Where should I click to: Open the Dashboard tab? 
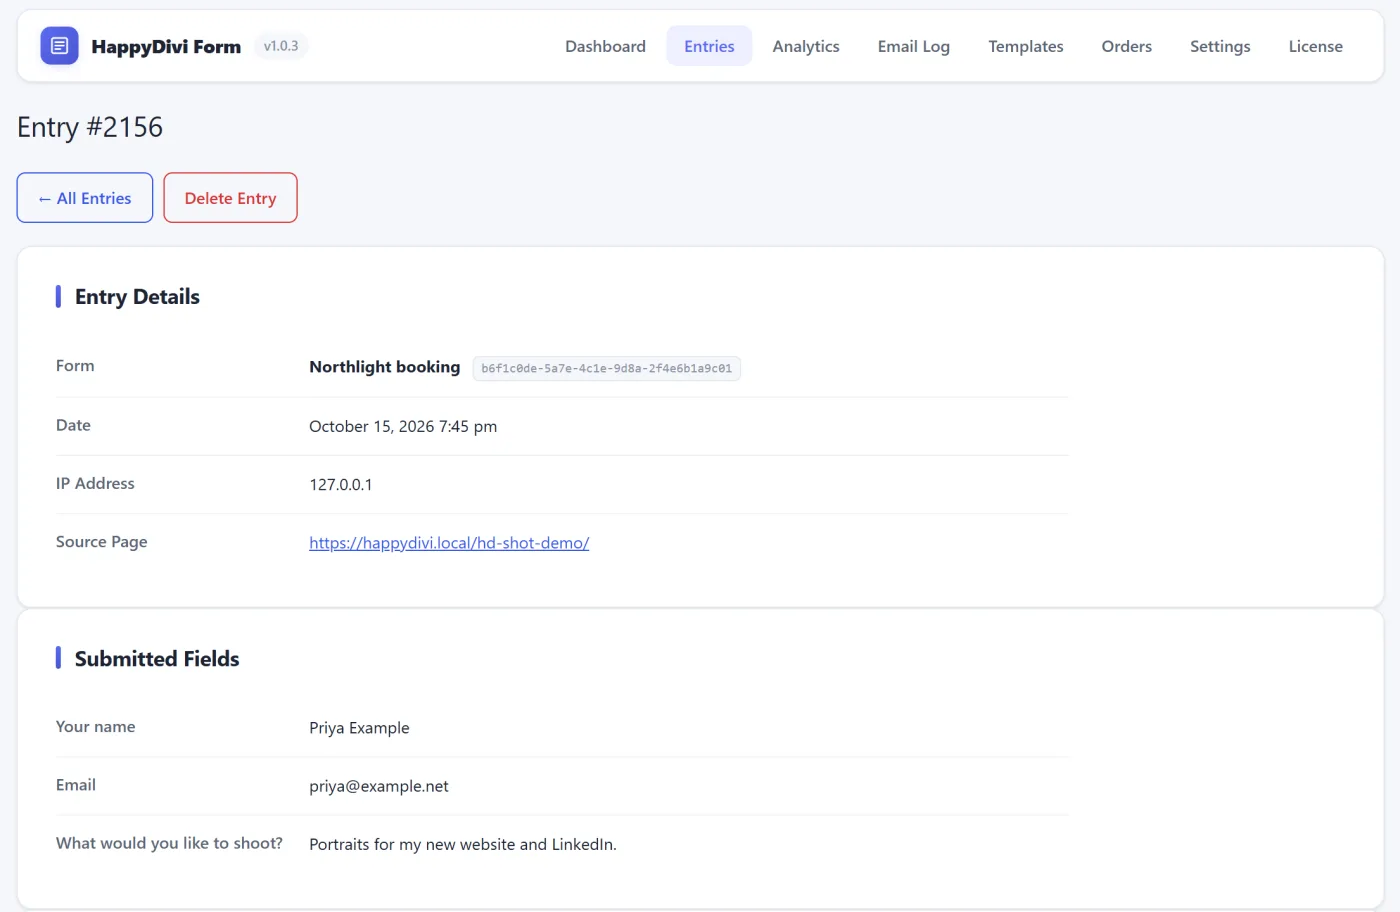(605, 46)
